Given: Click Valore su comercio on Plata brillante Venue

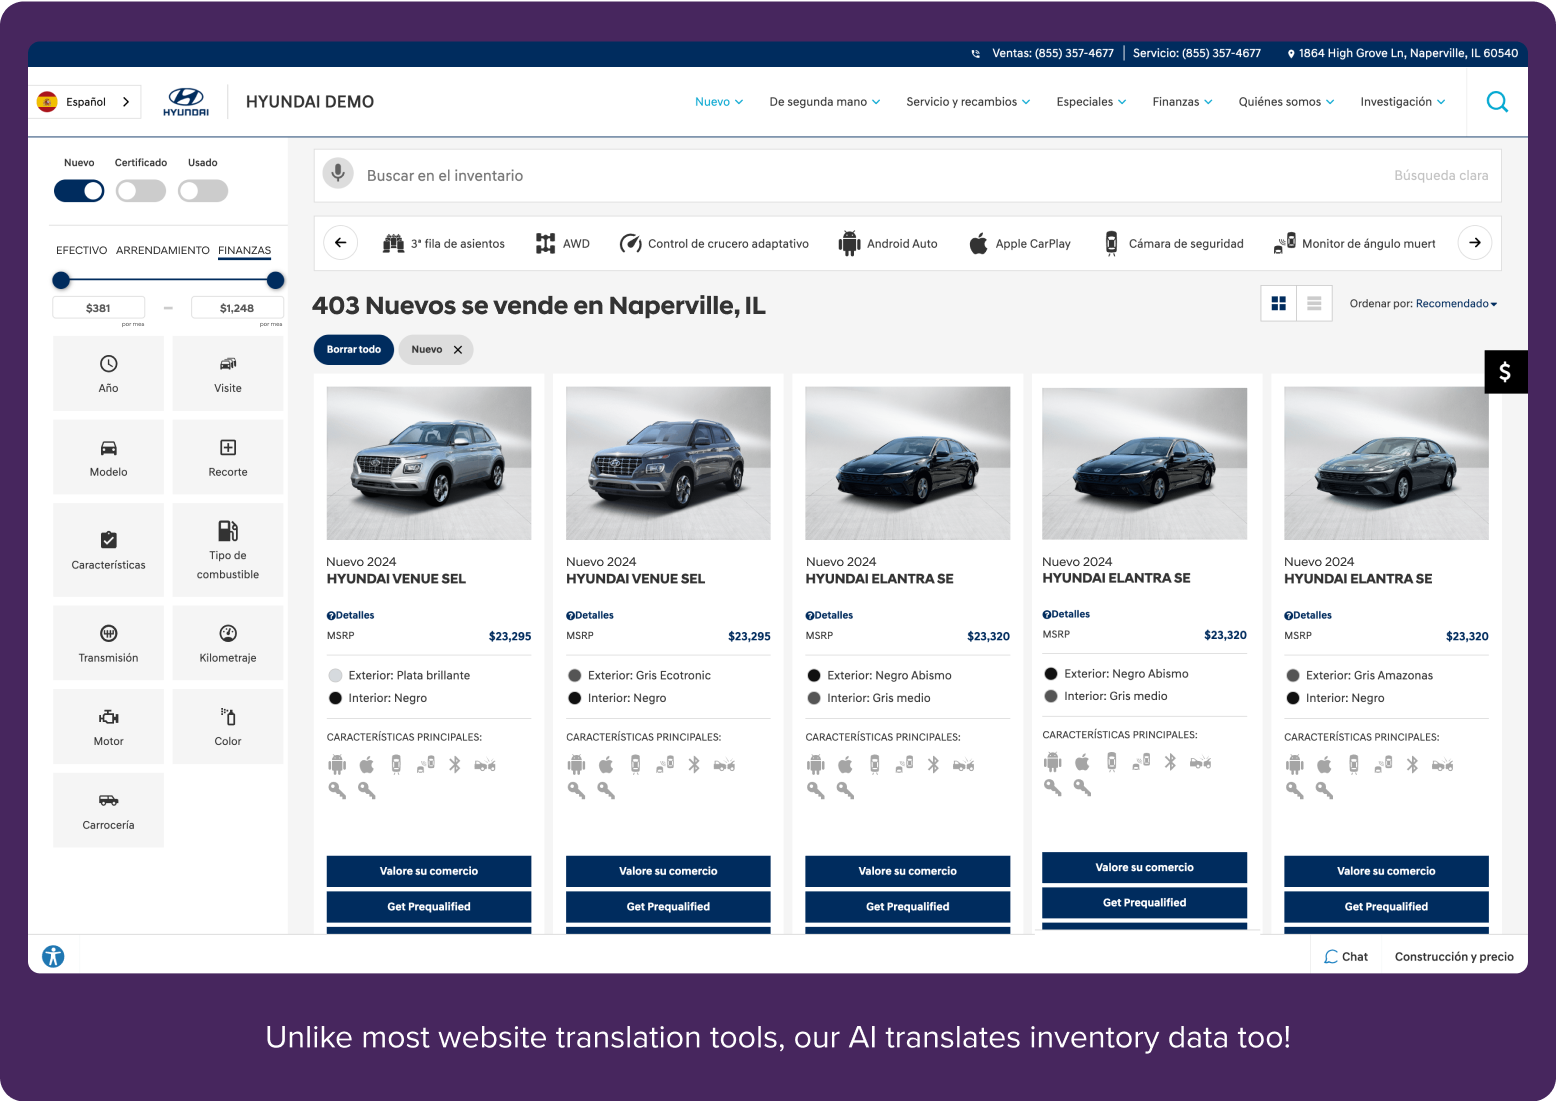Looking at the screenshot, I should (429, 871).
